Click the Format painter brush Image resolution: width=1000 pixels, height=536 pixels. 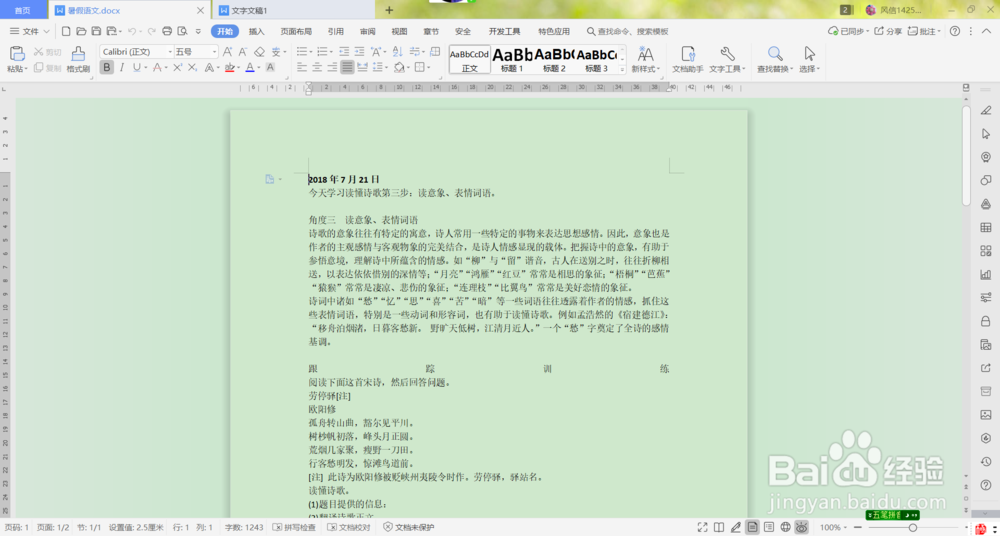click(78, 59)
